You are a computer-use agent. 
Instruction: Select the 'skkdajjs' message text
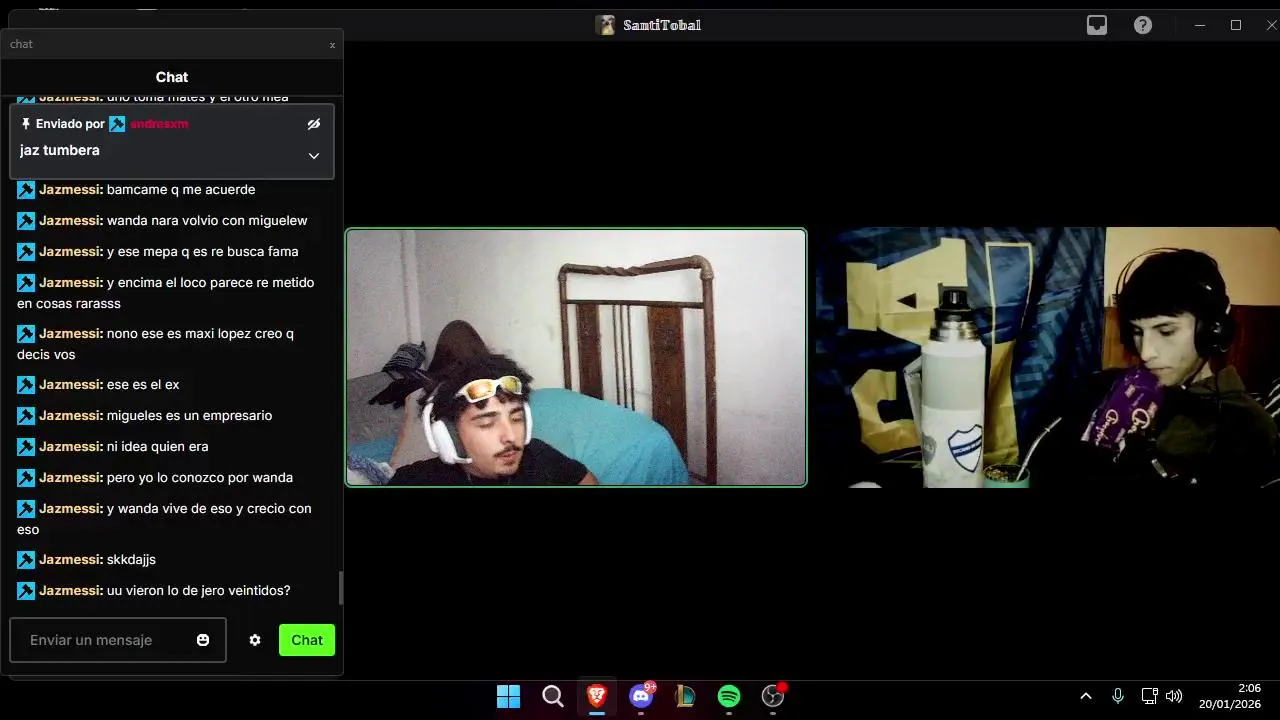(131, 560)
